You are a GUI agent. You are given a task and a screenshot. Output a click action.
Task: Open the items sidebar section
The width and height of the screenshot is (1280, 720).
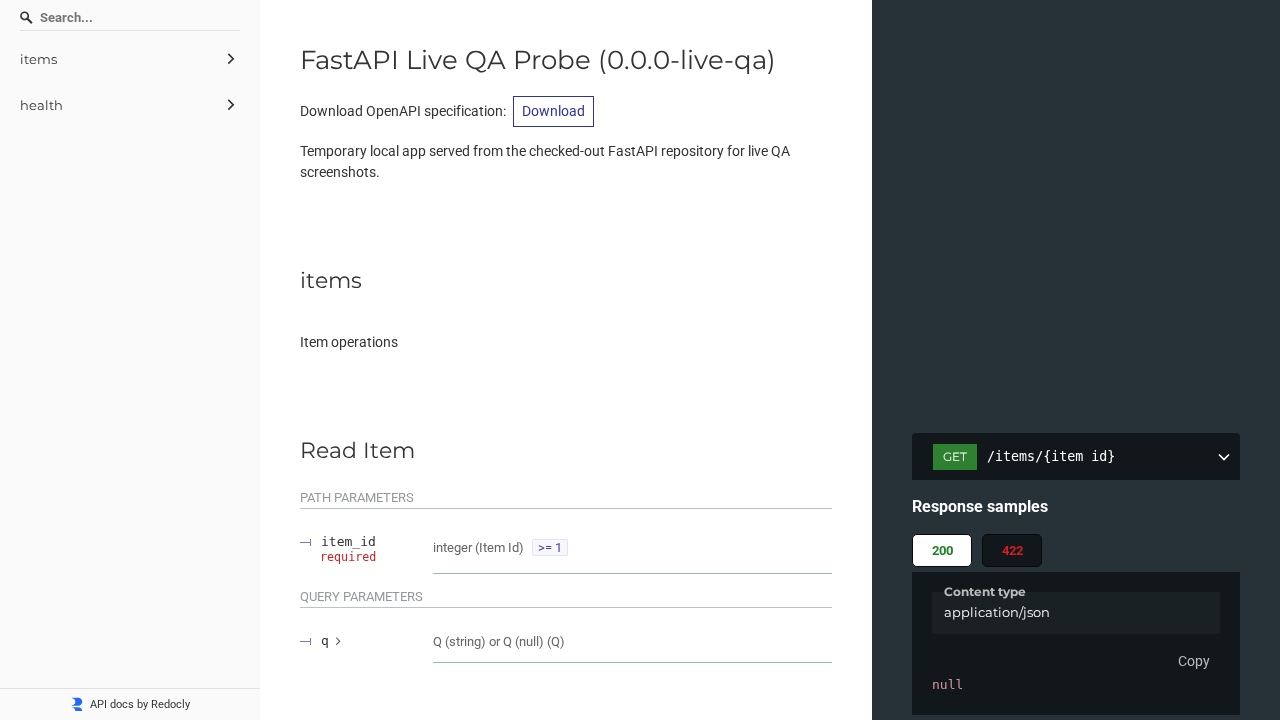[130, 59]
